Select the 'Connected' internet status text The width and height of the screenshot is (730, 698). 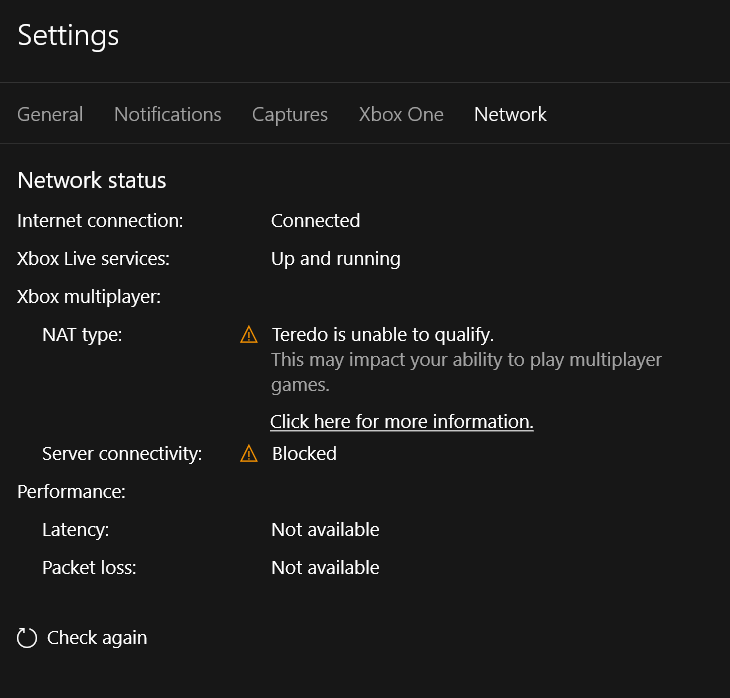pyautogui.click(x=316, y=221)
